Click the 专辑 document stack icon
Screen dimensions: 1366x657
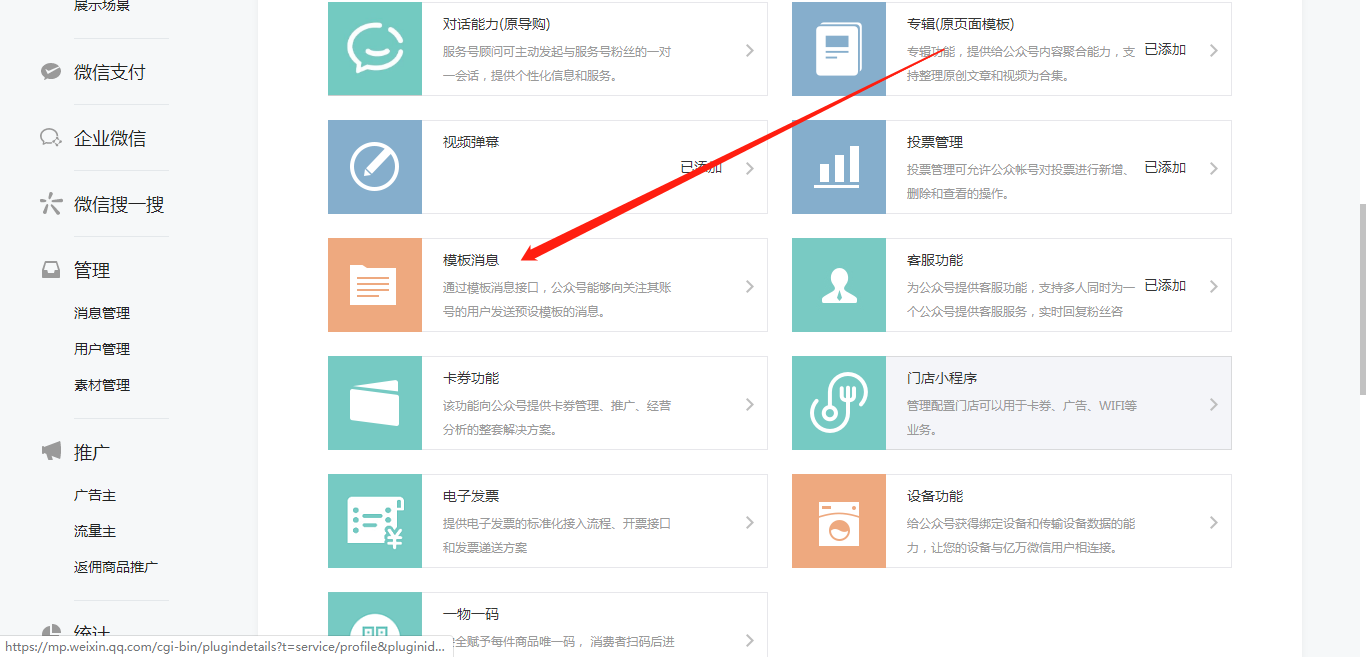(839, 49)
